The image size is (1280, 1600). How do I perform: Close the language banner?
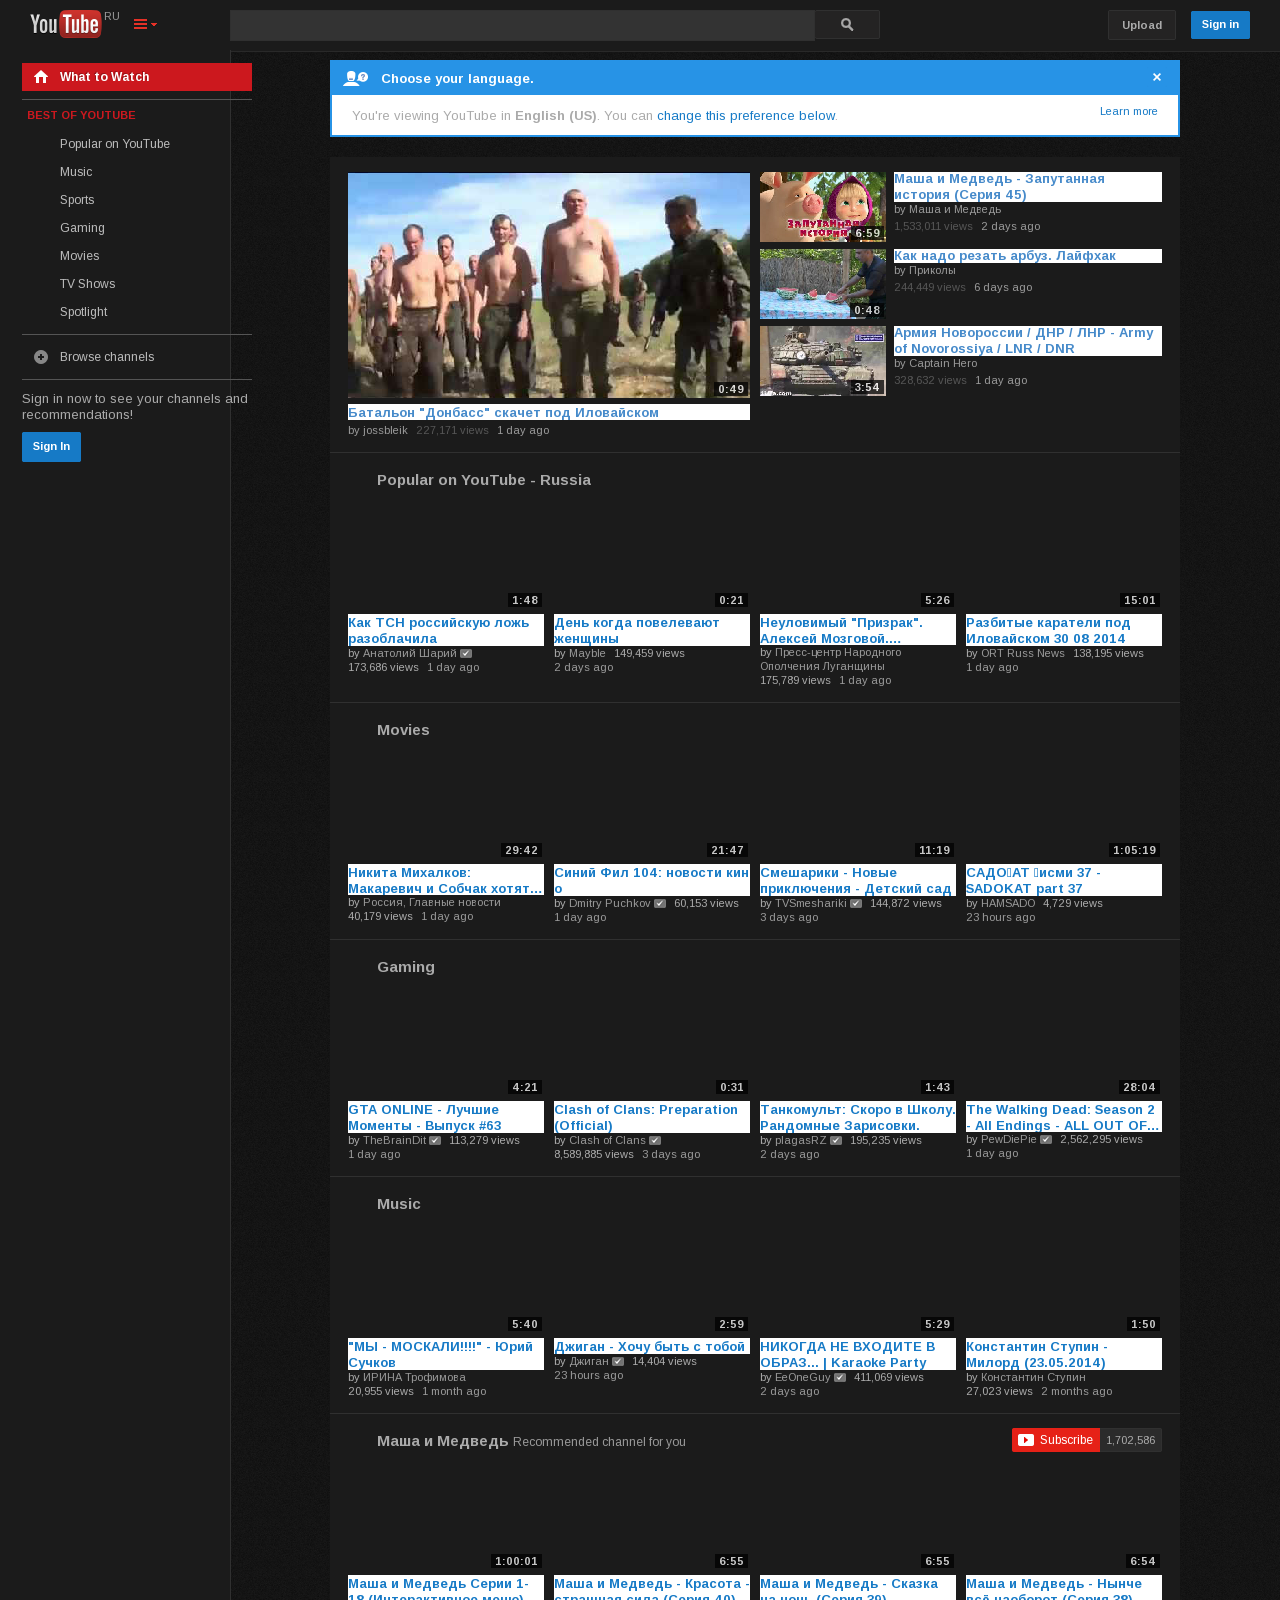click(1157, 77)
